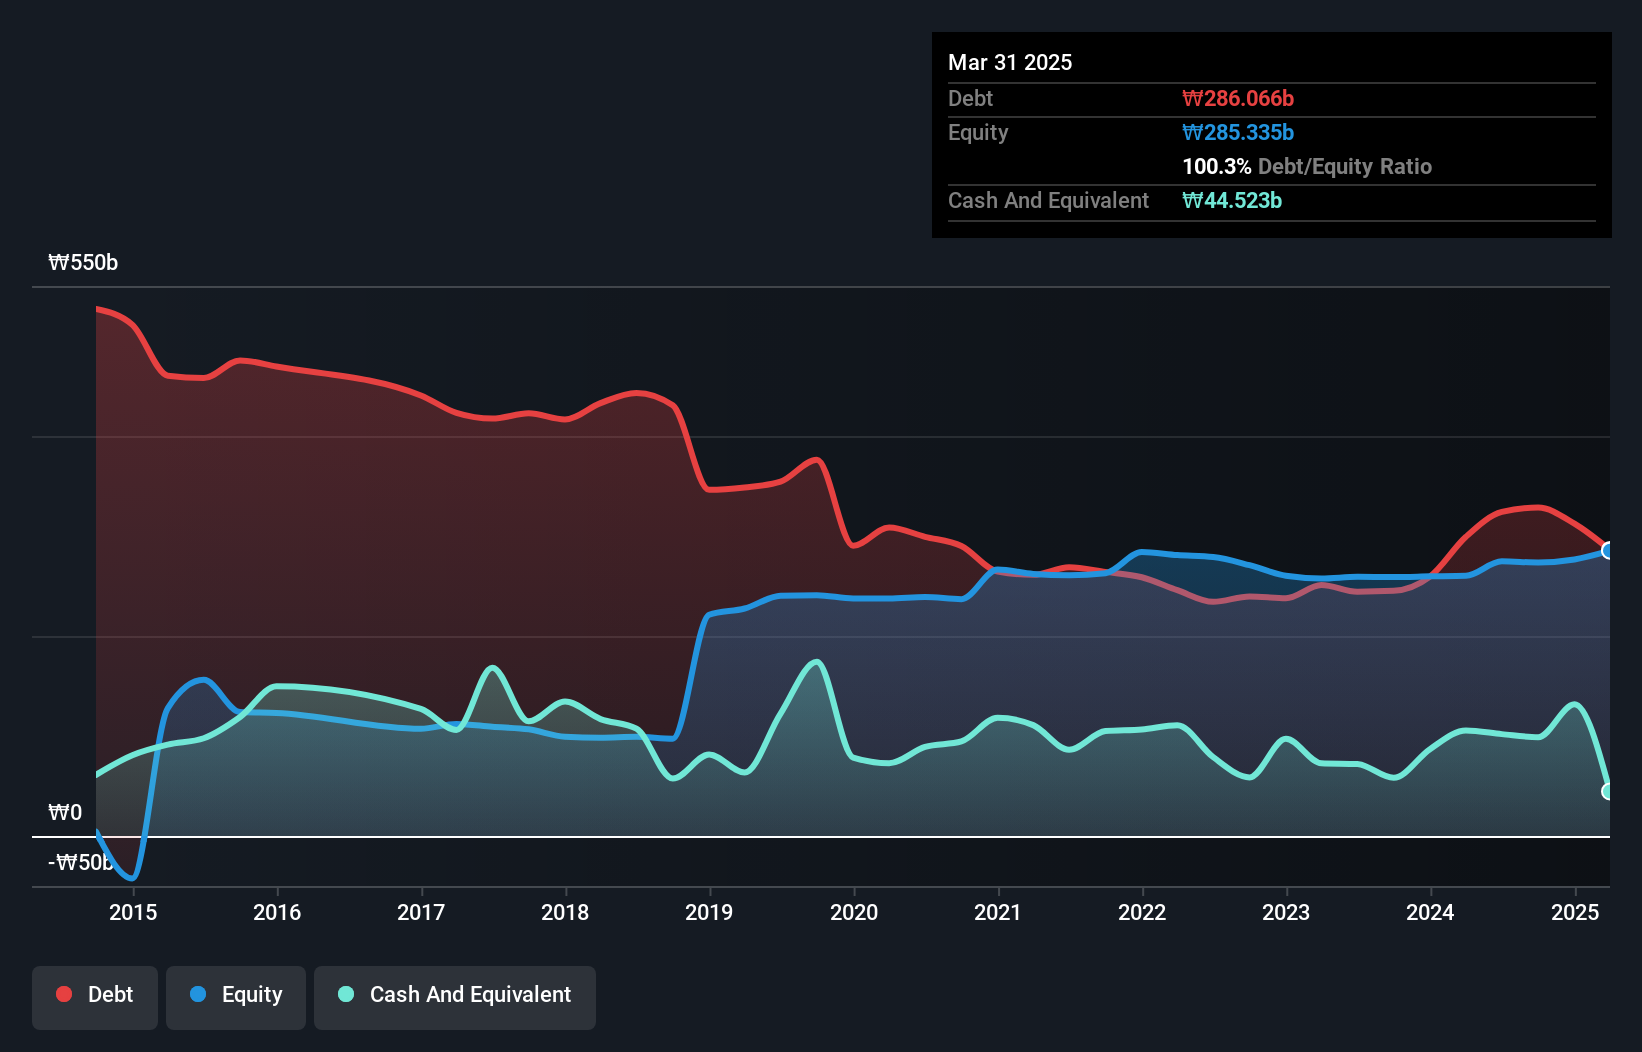The height and width of the screenshot is (1052, 1642).
Task: Select the 2015 year label on the axis
Action: coord(133,912)
